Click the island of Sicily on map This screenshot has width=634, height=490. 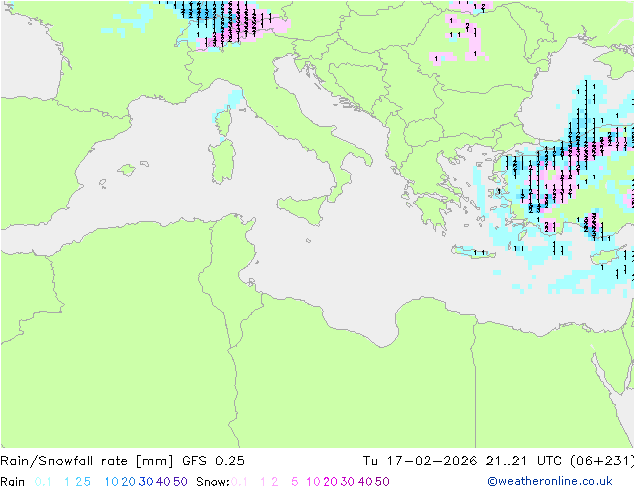pyautogui.click(x=302, y=209)
